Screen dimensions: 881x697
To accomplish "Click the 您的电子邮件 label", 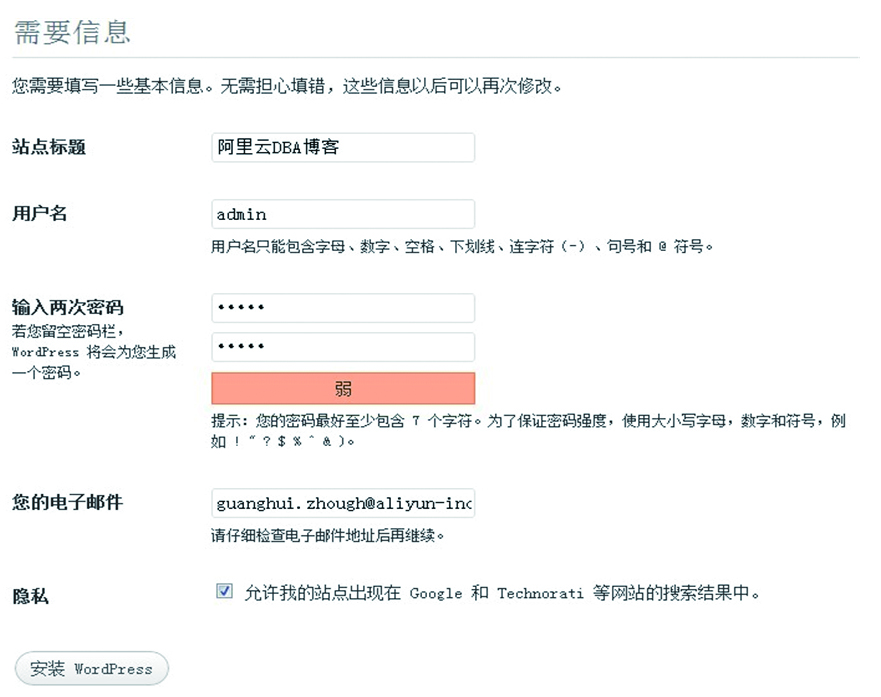I will (x=67, y=502).
